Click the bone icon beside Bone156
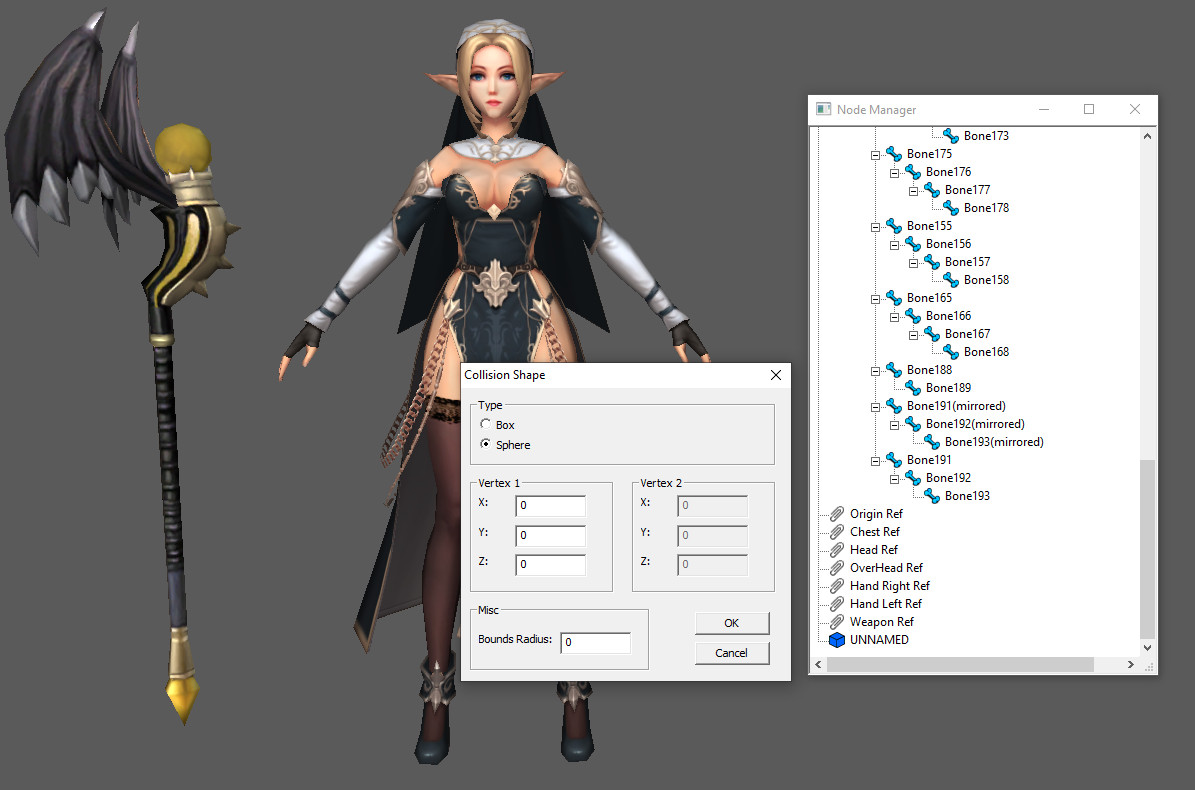This screenshot has width=1195, height=790. pyautogui.click(x=913, y=244)
